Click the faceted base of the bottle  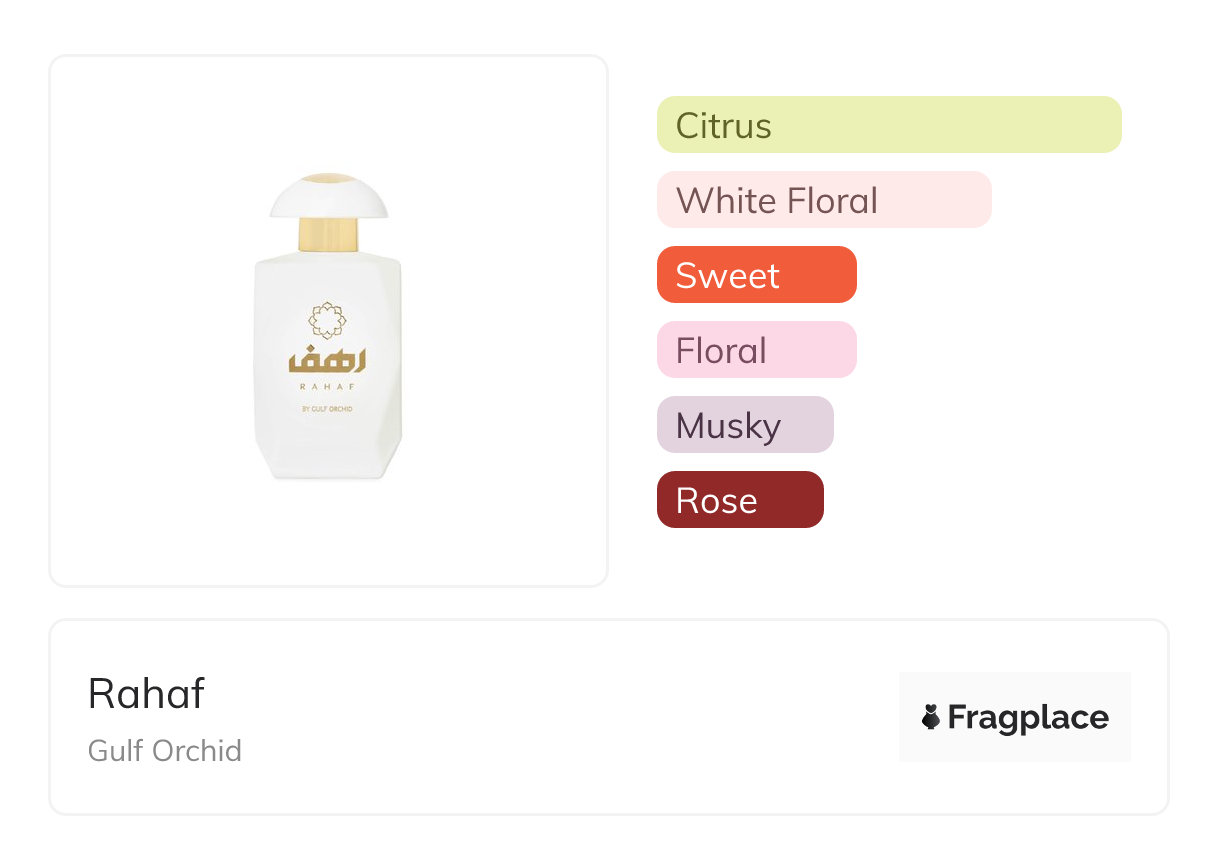(x=328, y=462)
